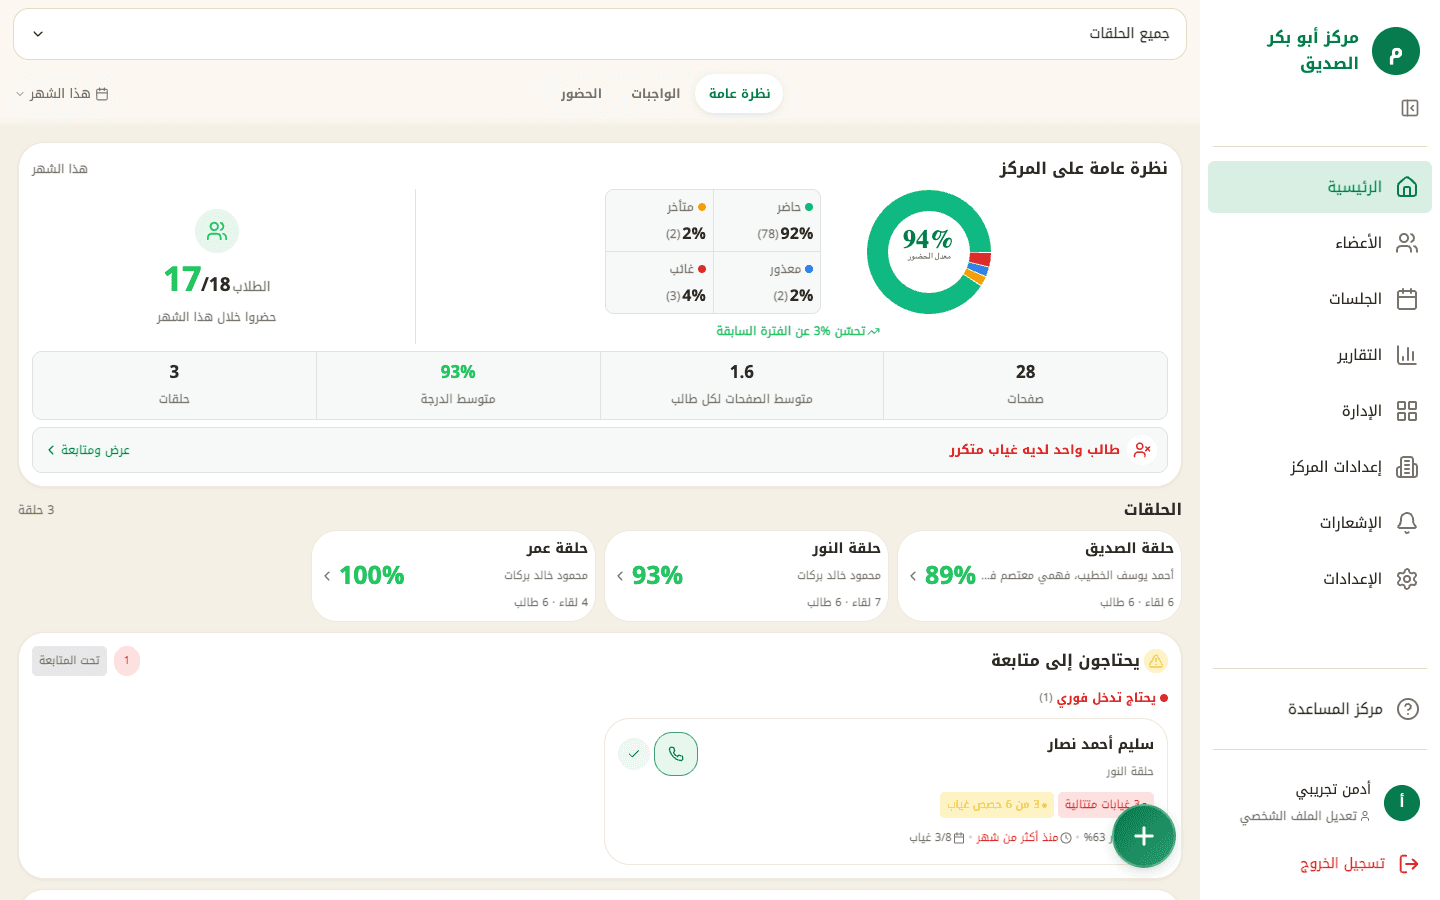Expand حلقة عمر card chevron
Image resolution: width=1440 pixels, height=900 pixels.
point(327,576)
